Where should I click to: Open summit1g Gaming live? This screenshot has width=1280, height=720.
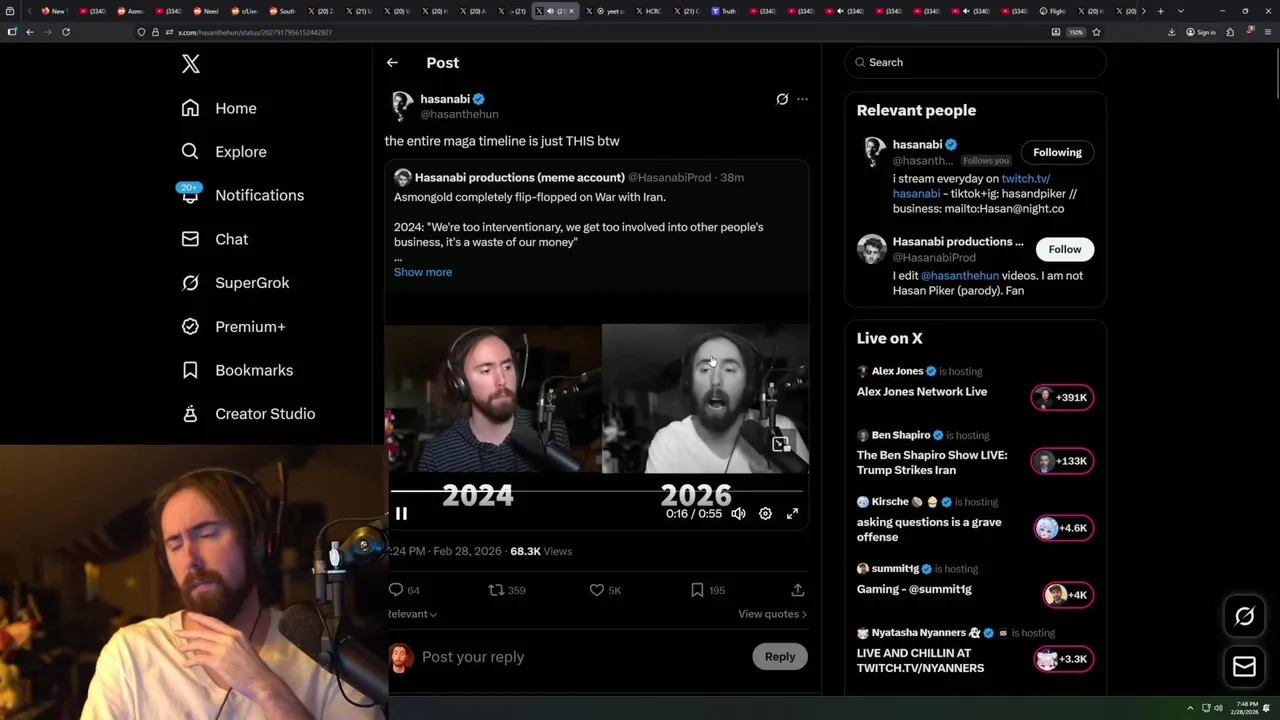pos(914,589)
